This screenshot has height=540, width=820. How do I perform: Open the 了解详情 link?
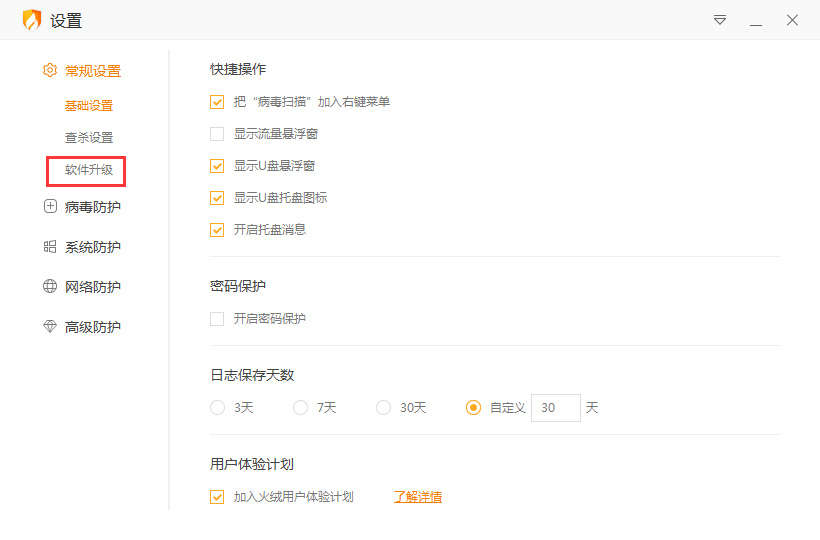pos(418,497)
